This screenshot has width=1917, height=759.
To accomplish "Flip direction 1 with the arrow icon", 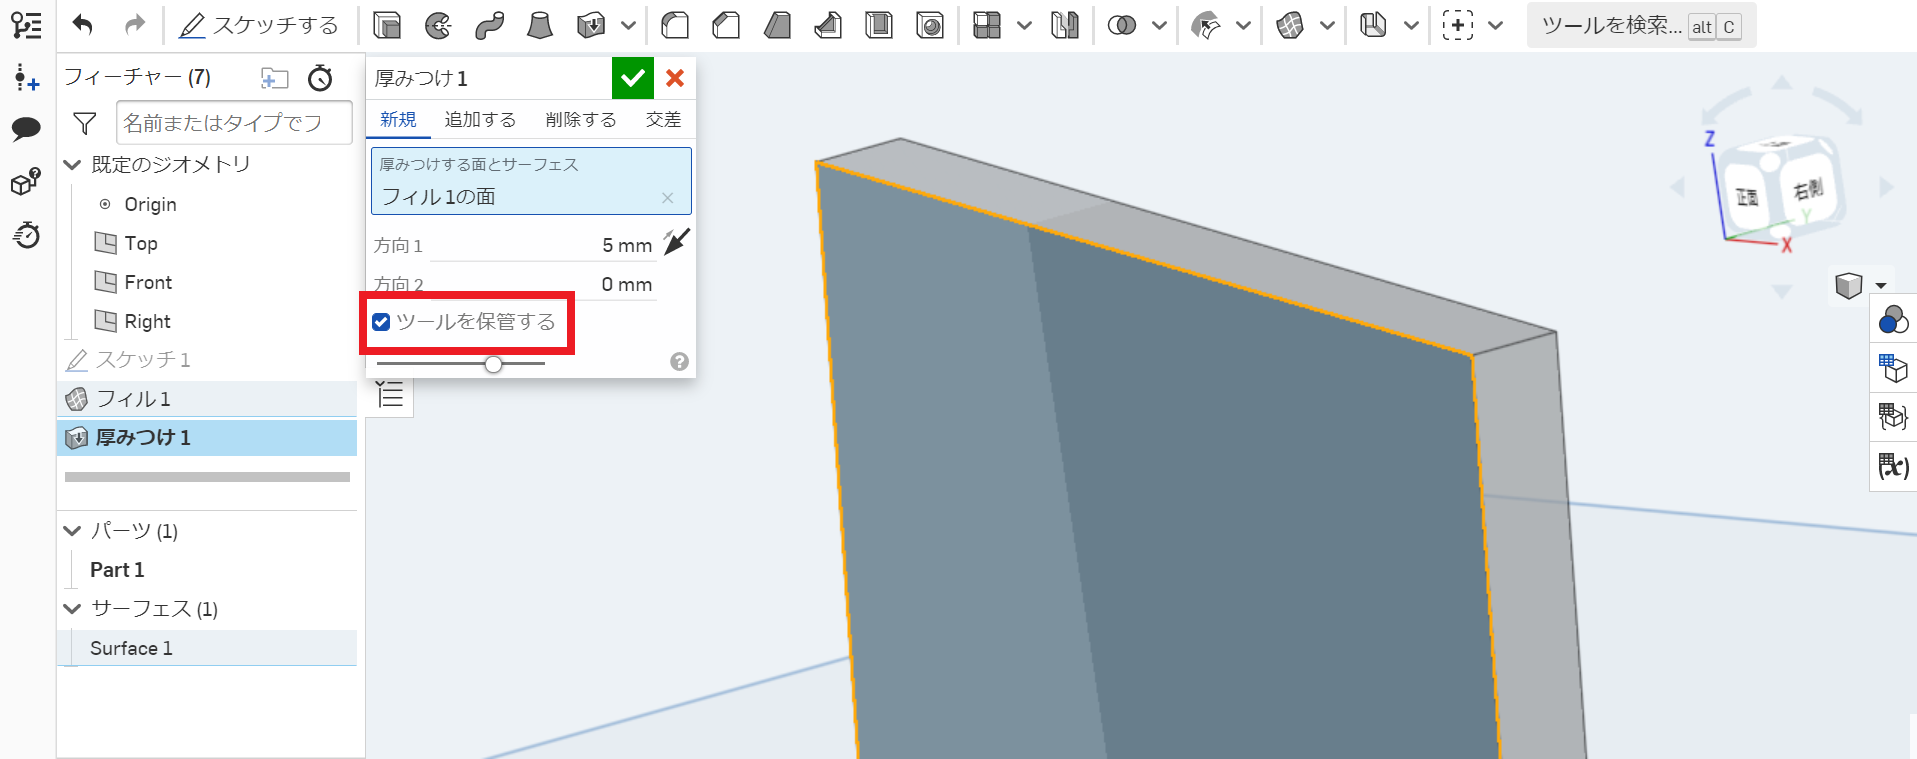I will [677, 243].
